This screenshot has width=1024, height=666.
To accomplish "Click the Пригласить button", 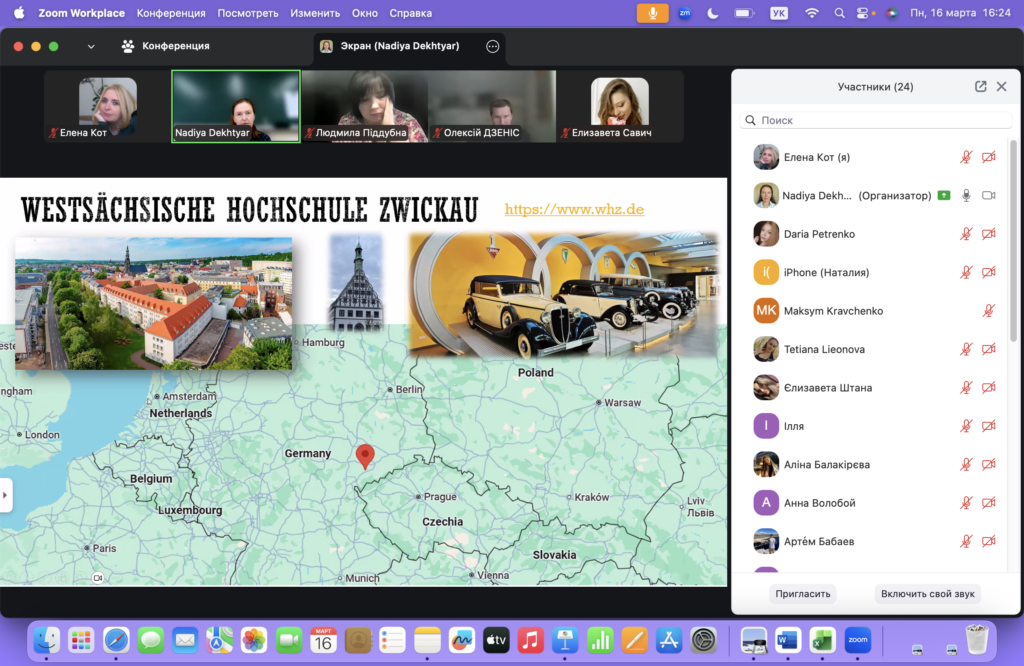I will pos(803,593).
